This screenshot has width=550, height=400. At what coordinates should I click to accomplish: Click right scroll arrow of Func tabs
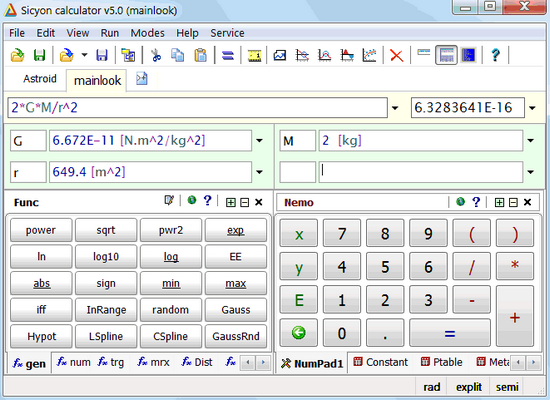(263, 362)
